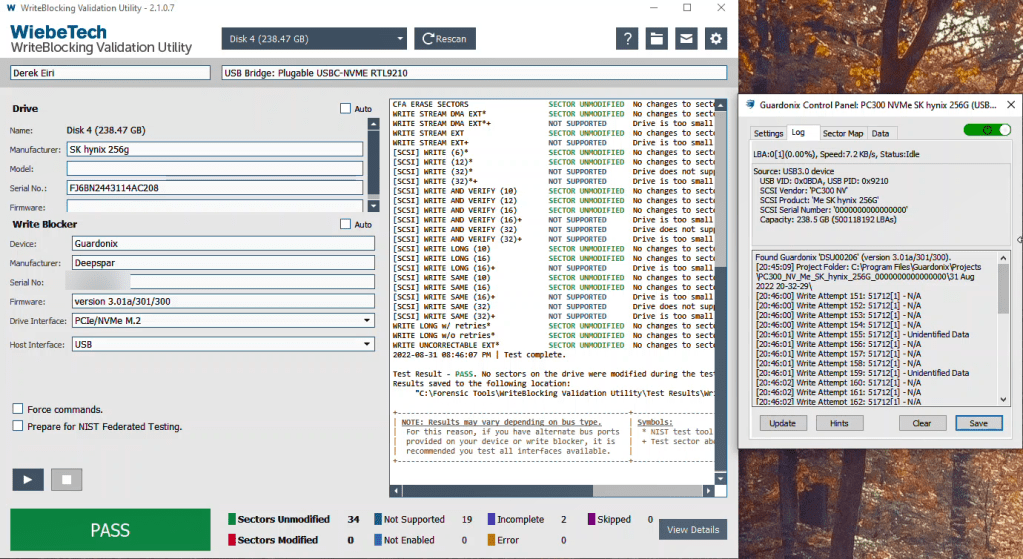Expand the Drive Interface dropdown
Image resolution: width=1023 pixels, height=559 pixels.
coord(223,321)
